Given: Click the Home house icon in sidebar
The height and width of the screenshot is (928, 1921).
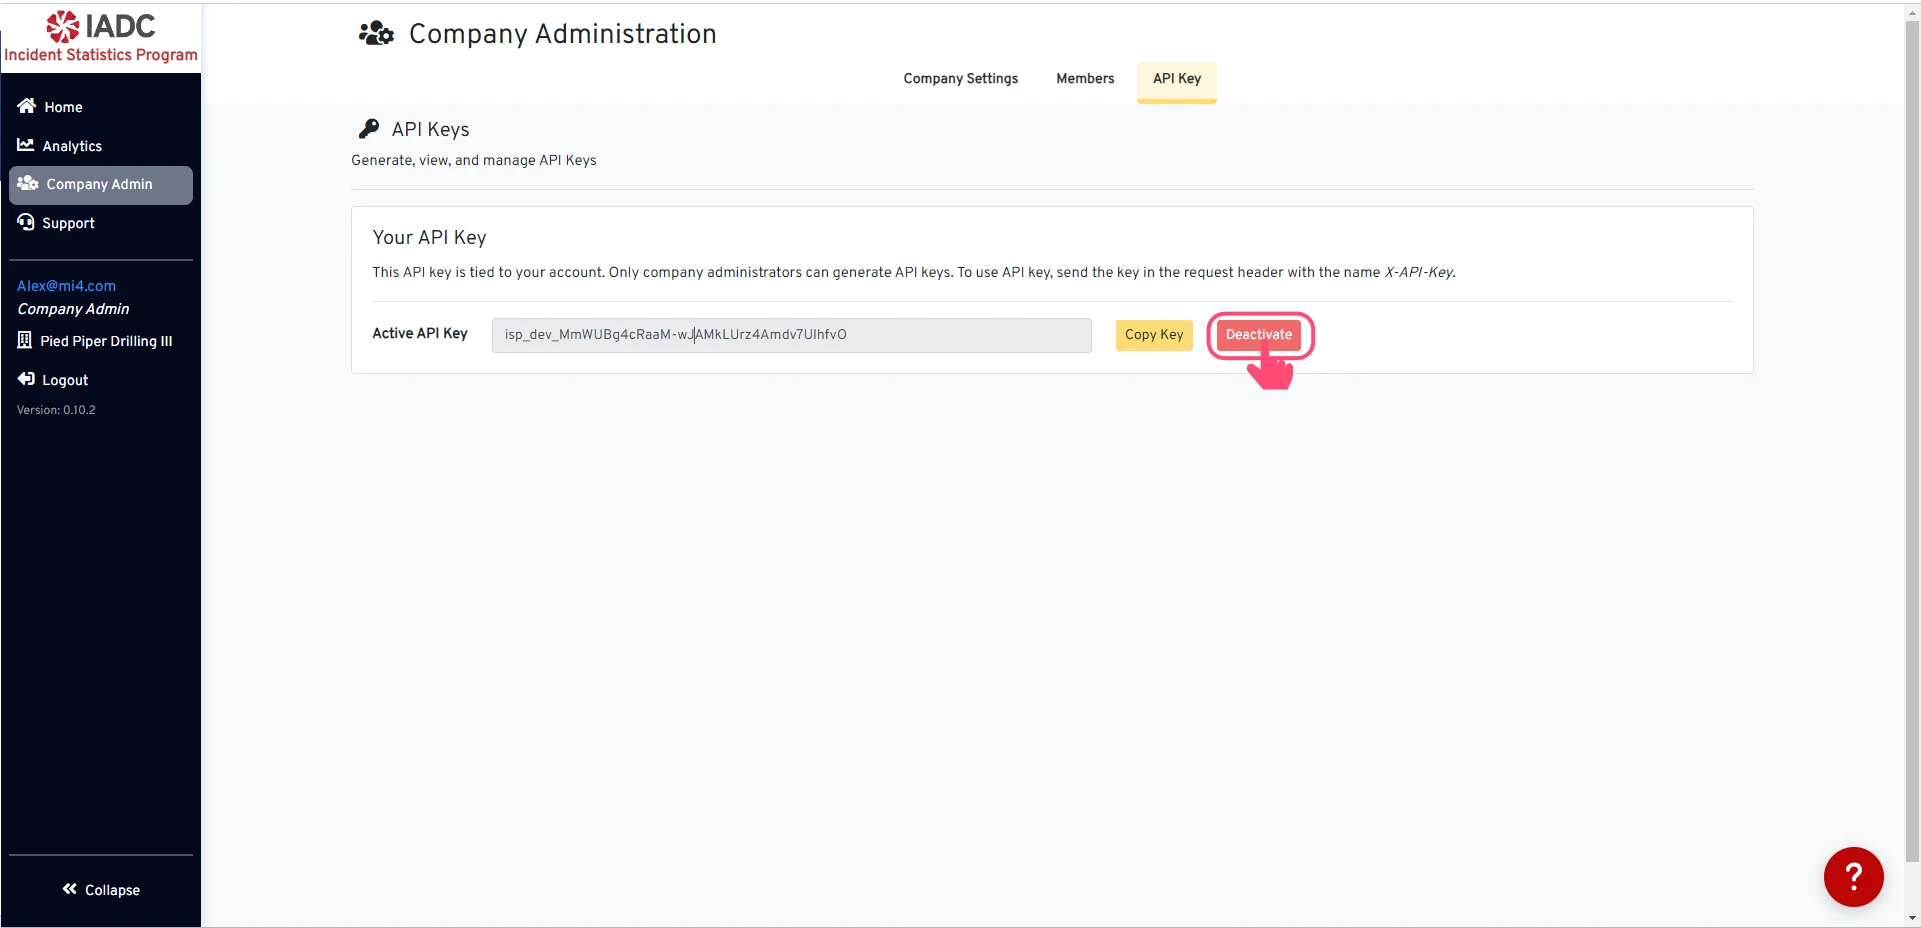Looking at the screenshot, I should (27, 106).
